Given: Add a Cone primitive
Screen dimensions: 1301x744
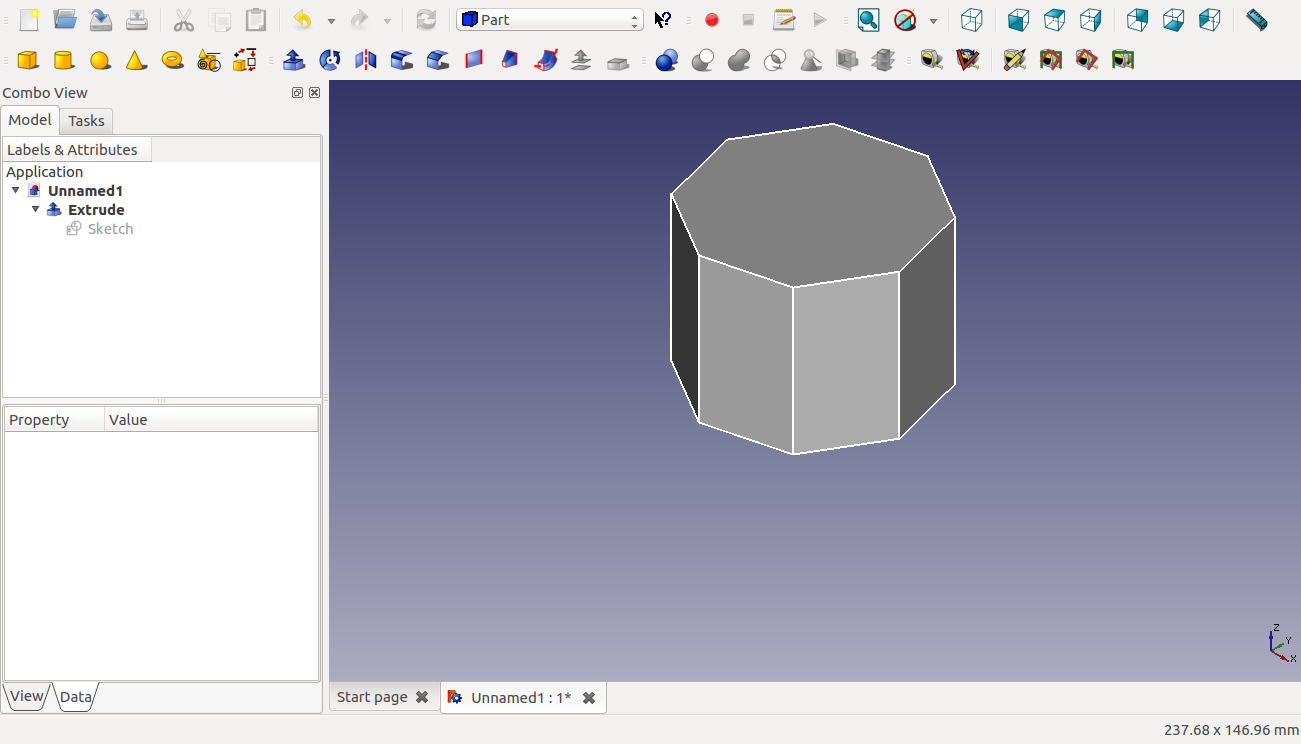Looking at the screenshot, I should 135,60.
